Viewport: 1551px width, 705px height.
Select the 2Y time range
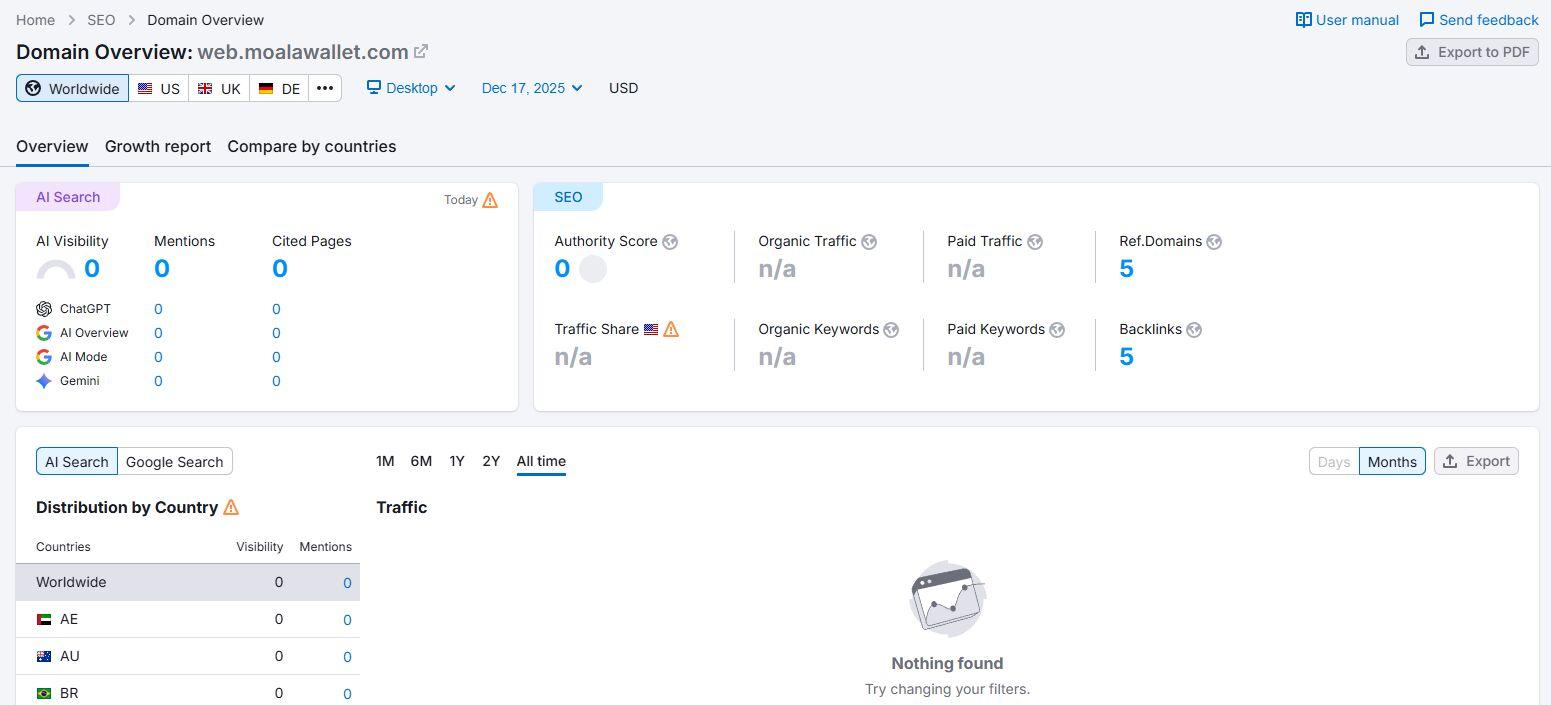pos(491,461)
